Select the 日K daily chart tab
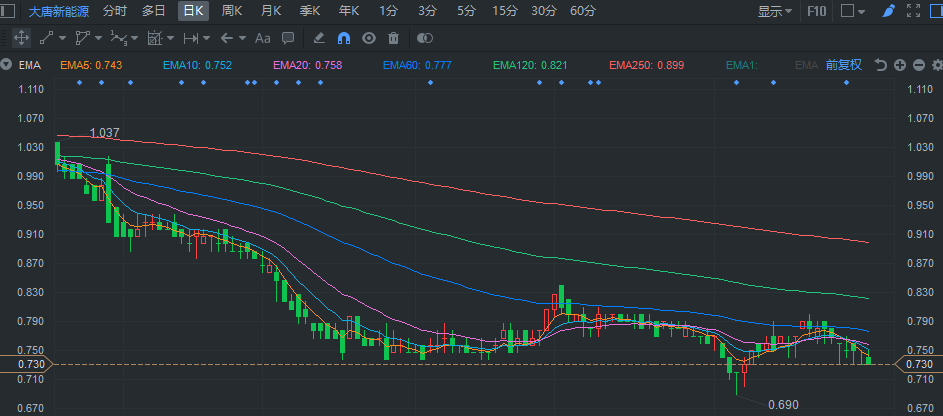Image resolution: width=943 pixels, height=416 pixels. click(193, 11)
